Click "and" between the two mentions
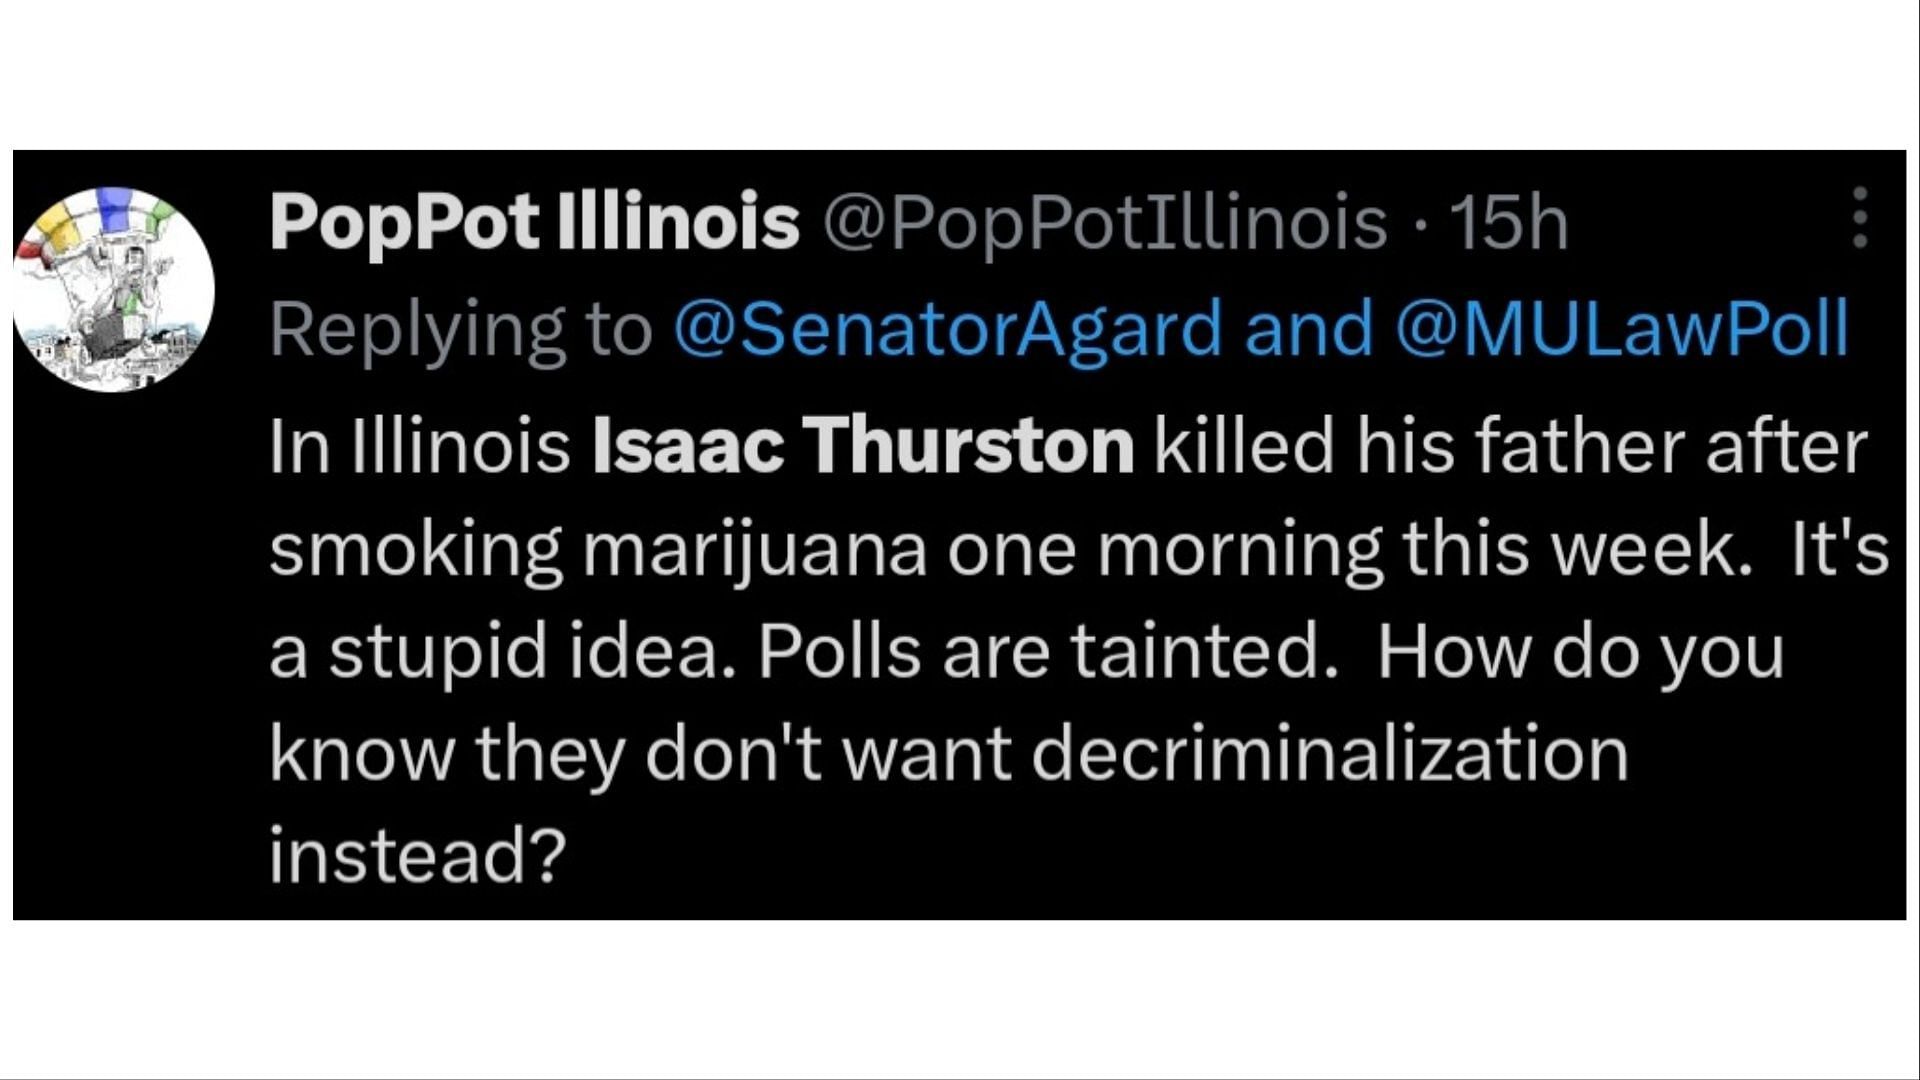Image resolution: width=1920 pixels, height=1080 pixels. tap(1308, 329)
